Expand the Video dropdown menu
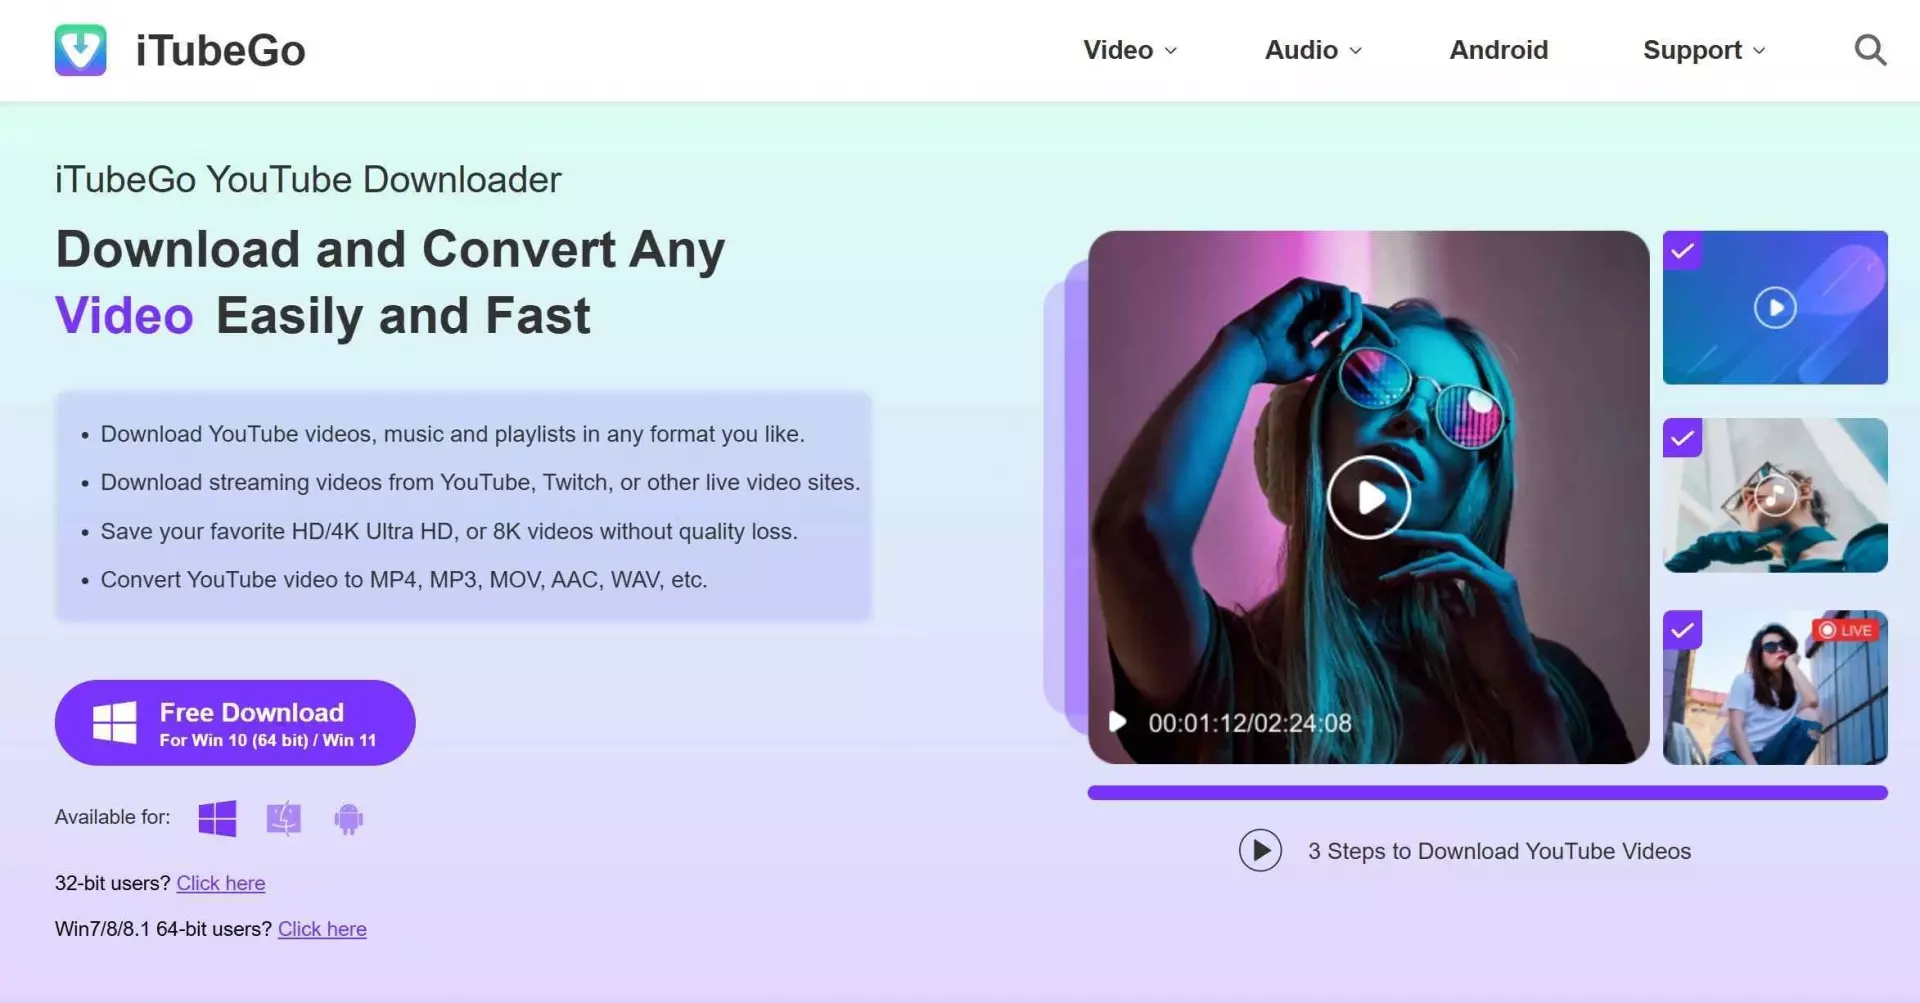1920x1003 pixels. point(1130,50)
